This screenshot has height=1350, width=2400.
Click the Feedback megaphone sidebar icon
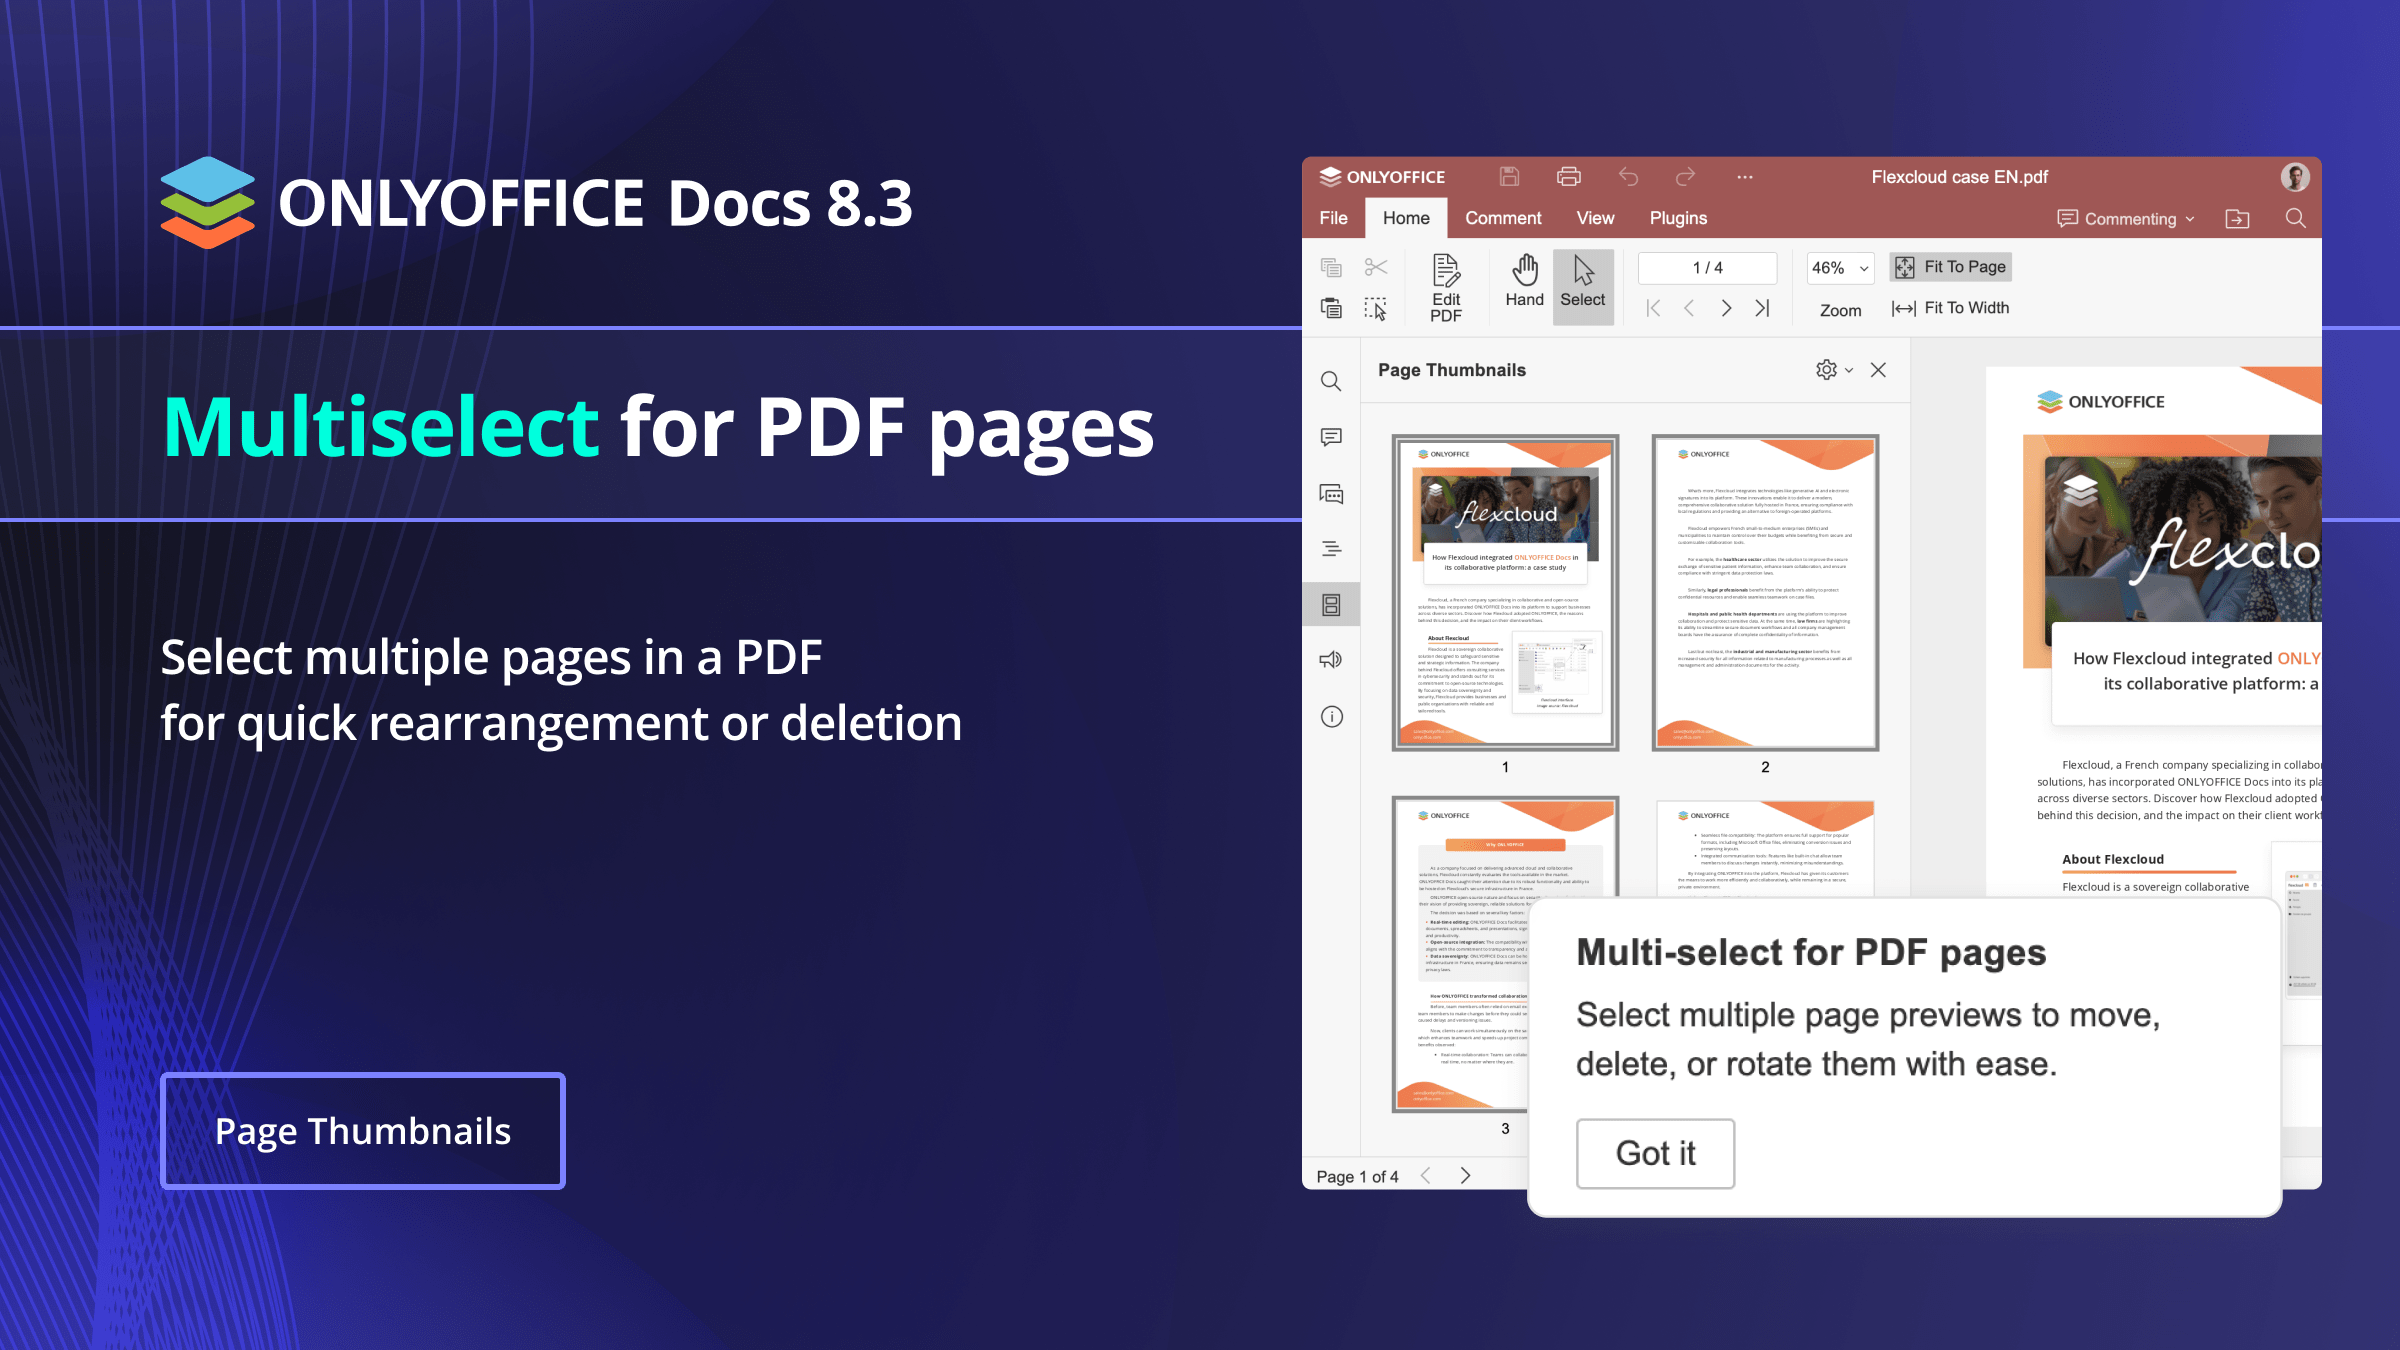coord(1331,660)
